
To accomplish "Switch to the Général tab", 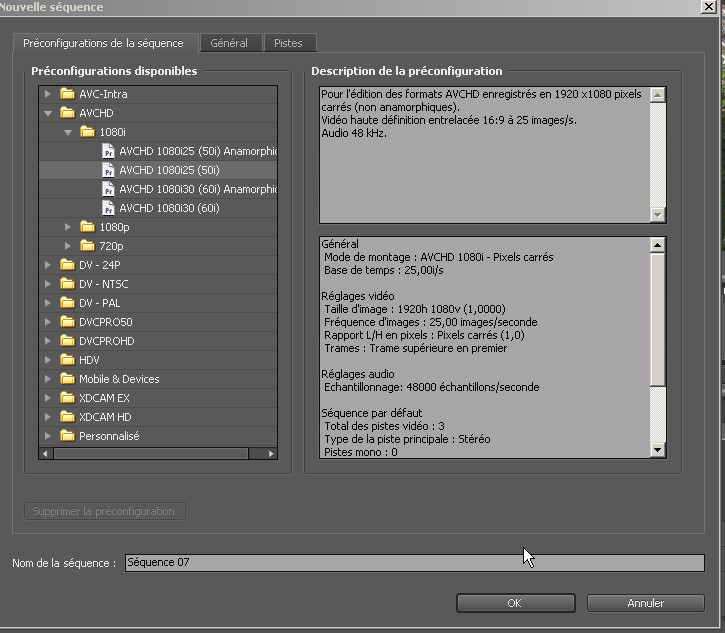I will tap(229, 43).
